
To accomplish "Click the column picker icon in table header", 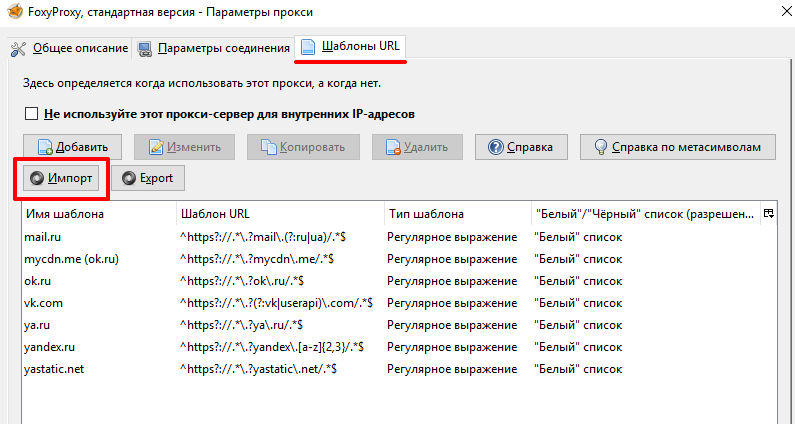I will click(769, 214).
